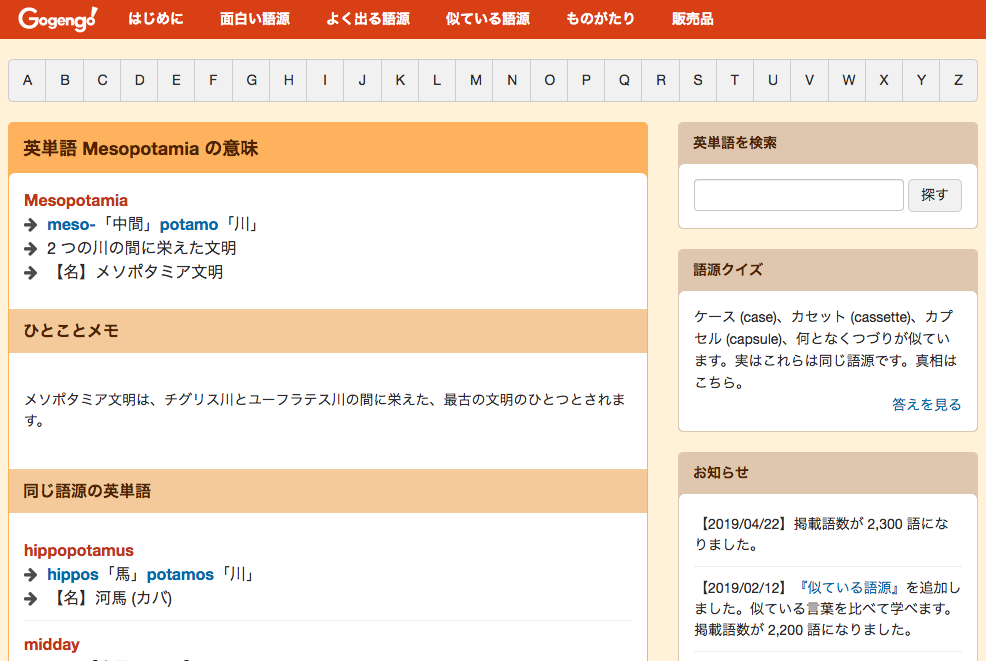Open 『似ている語源』 link in お知らせ

coord(850,587)
